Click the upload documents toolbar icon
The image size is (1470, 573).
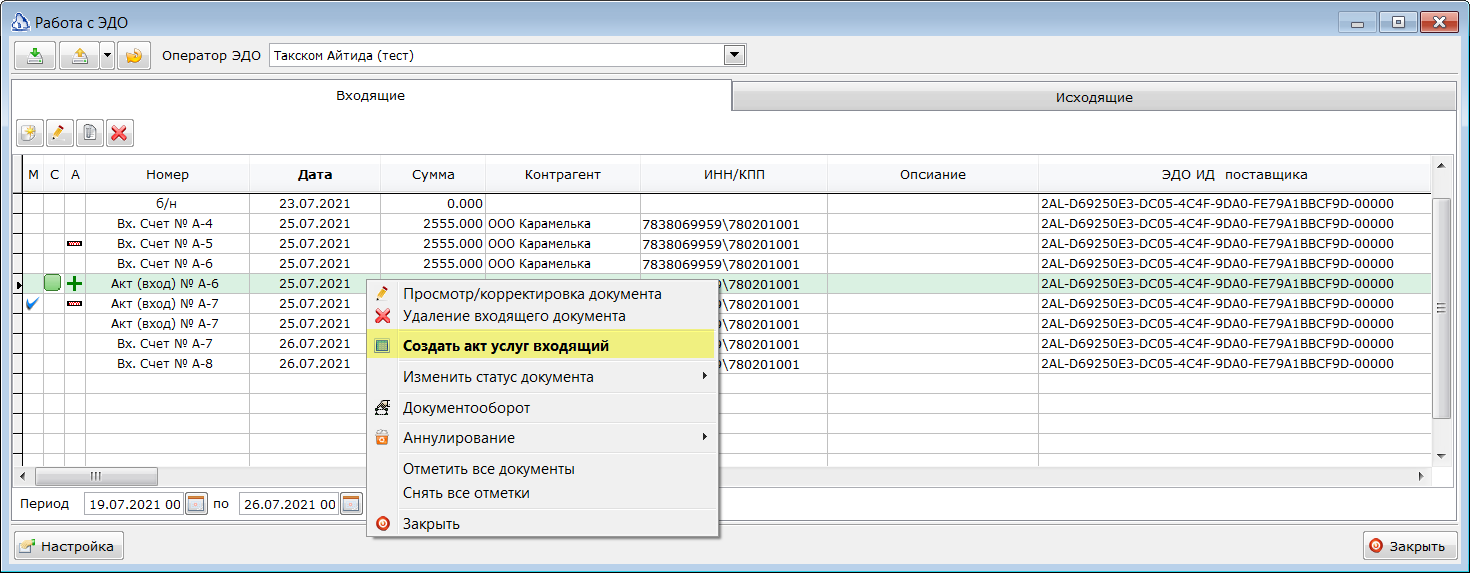pos(79,56)
